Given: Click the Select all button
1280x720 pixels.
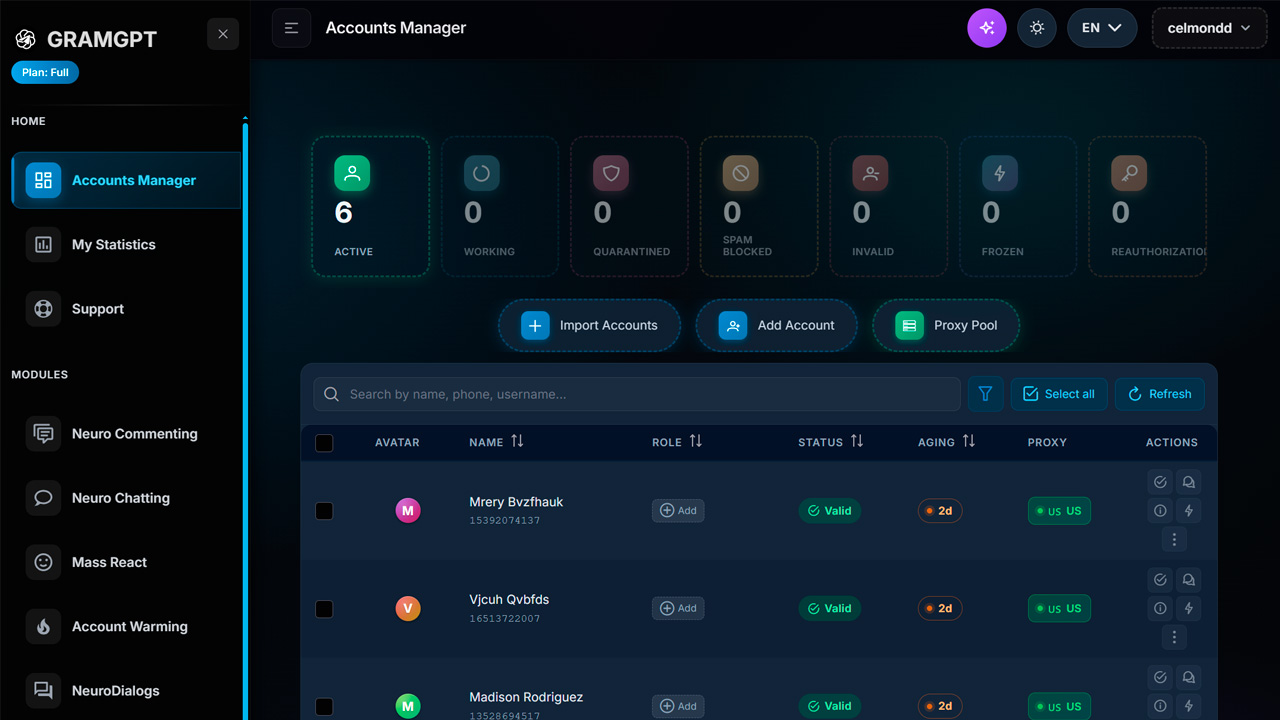Looking at the screenshot, I should 1059,394.
